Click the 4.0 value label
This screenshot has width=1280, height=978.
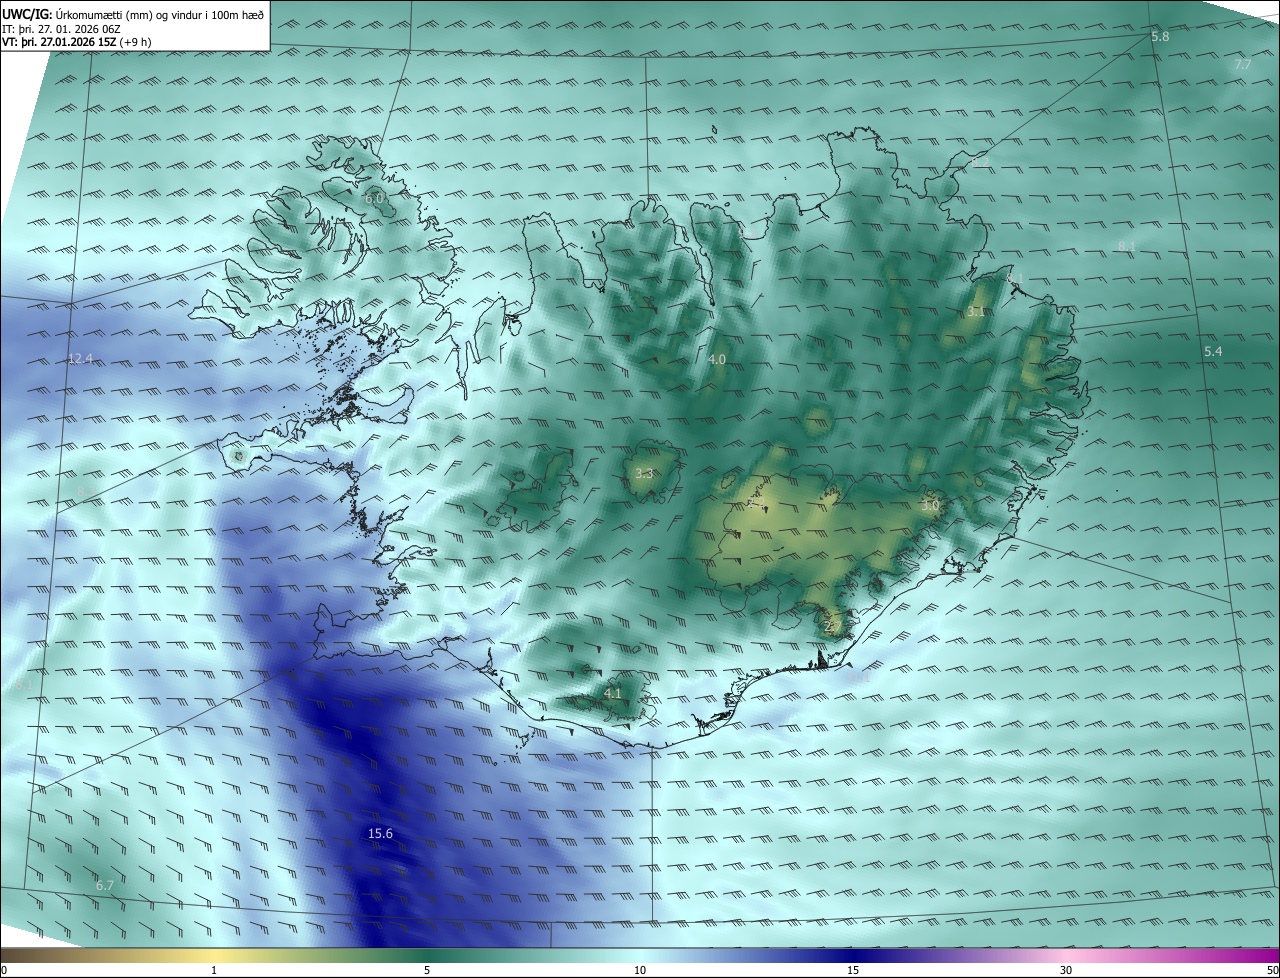tap(717, 359)
